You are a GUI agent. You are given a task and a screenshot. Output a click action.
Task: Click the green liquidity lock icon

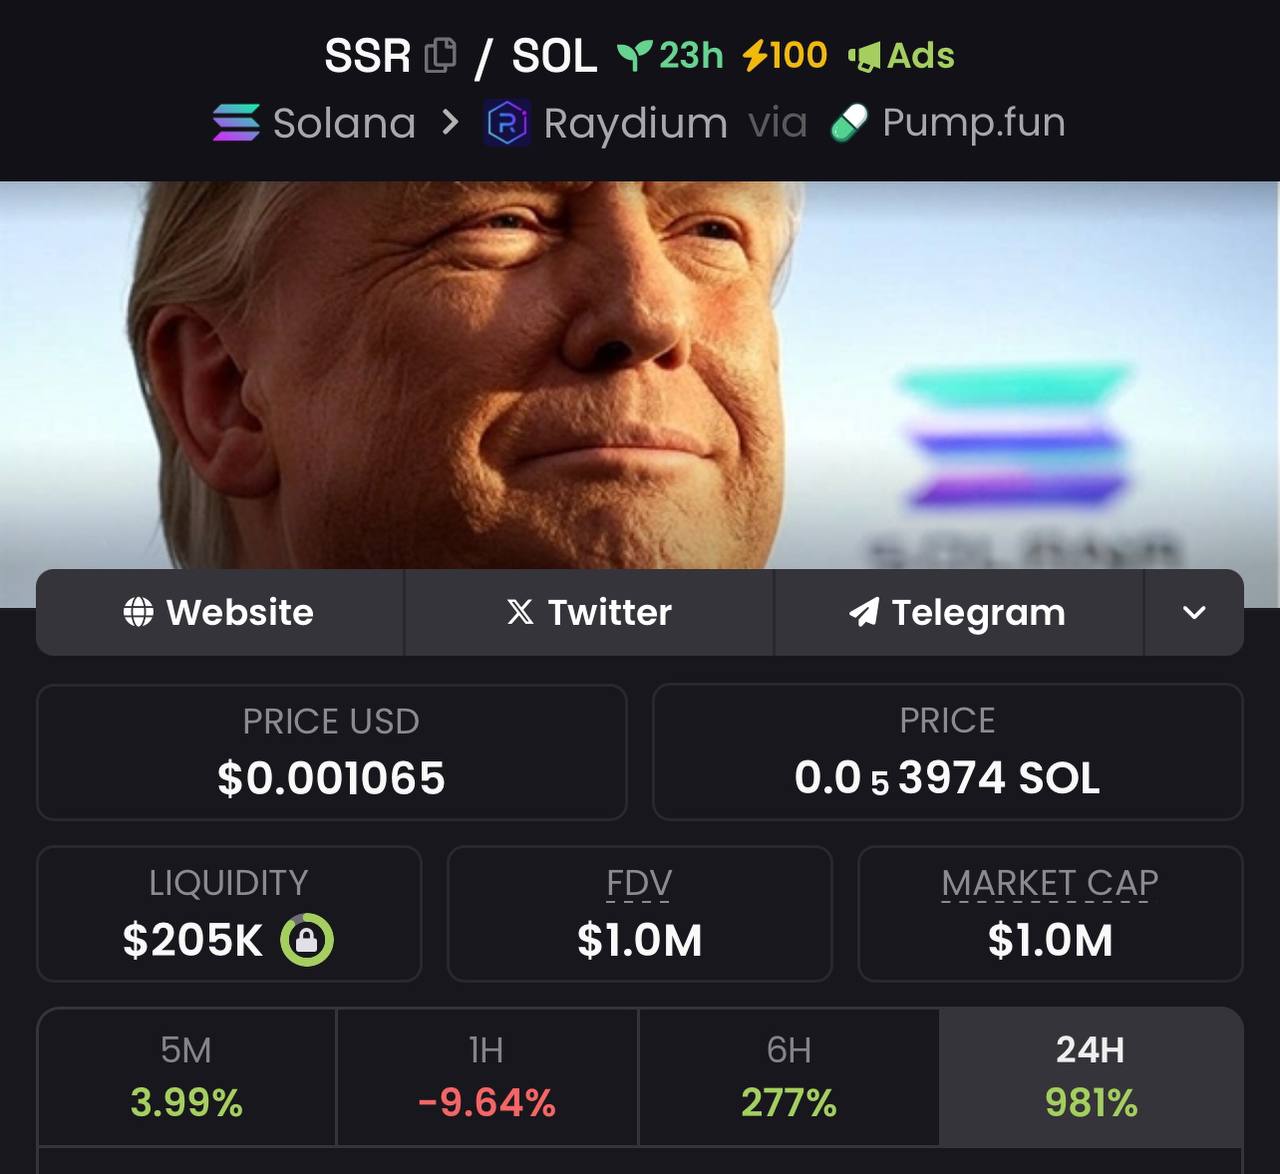coord(306,940)
